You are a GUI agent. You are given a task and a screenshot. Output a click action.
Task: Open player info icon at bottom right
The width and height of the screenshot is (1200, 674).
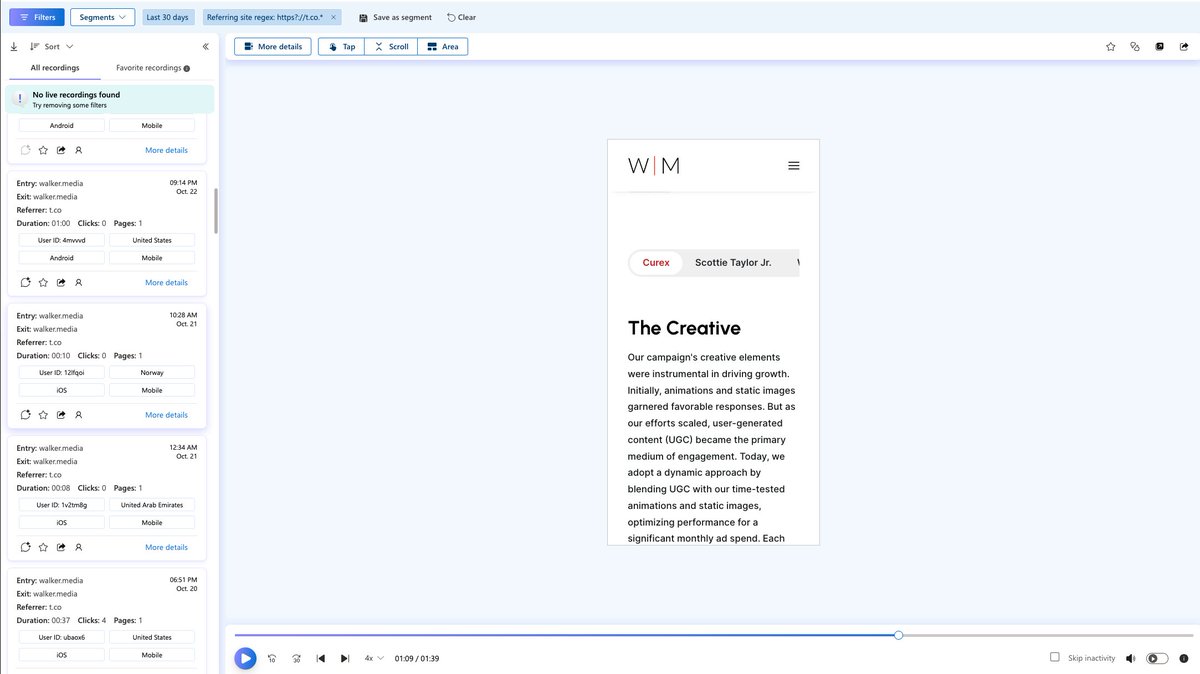click(x=1184, y=658)
